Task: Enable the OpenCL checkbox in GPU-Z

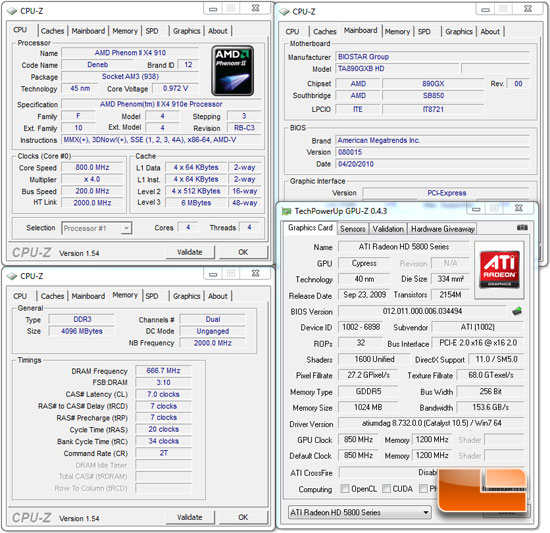Action: tap(345, 488)
